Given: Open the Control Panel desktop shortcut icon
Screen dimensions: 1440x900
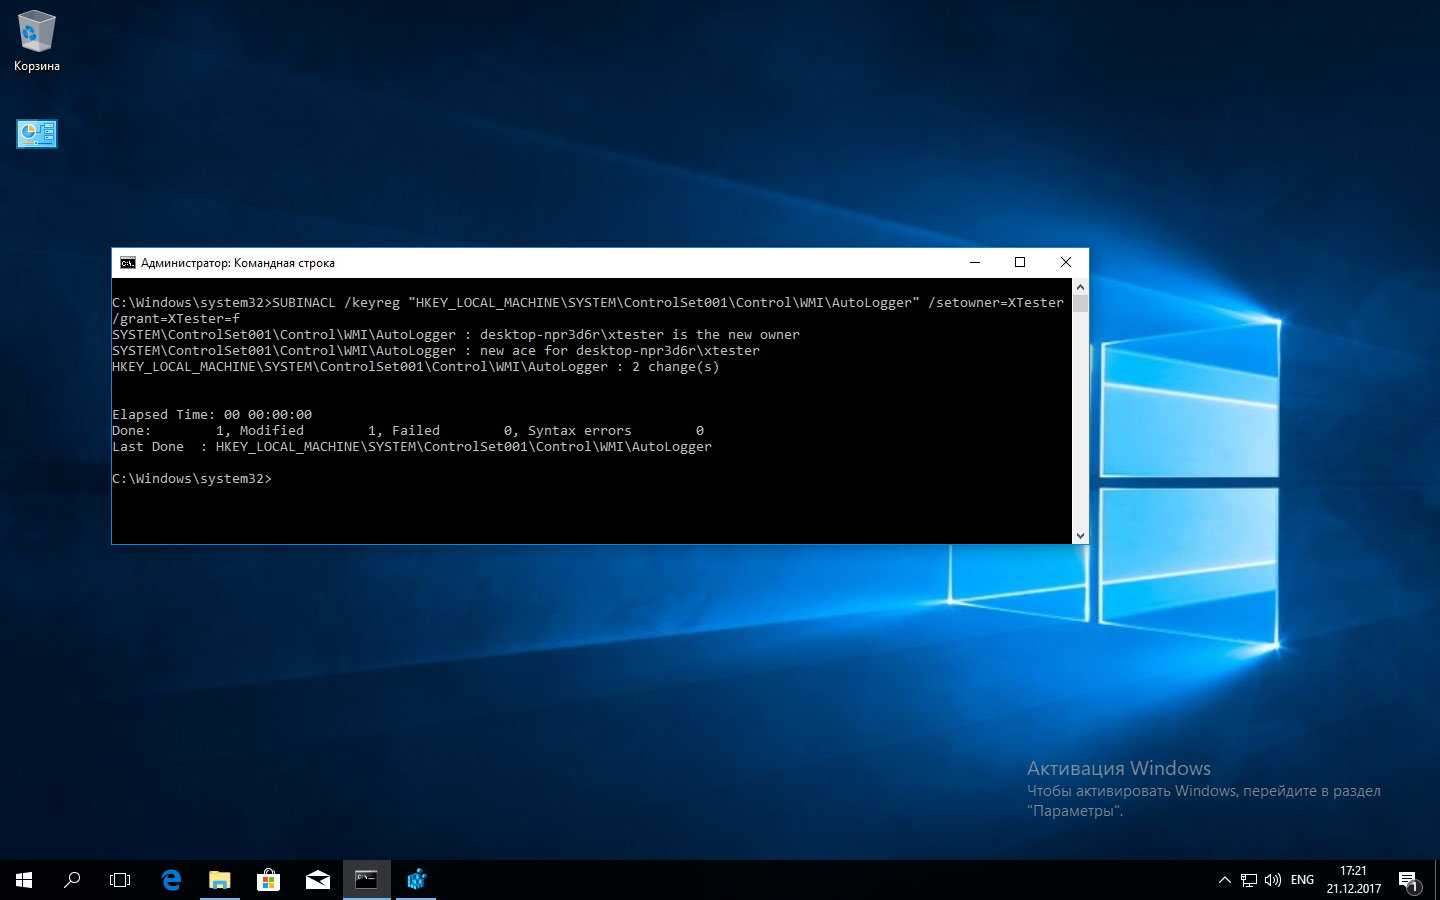Looking at the screenshot, I should coord(37,134).
